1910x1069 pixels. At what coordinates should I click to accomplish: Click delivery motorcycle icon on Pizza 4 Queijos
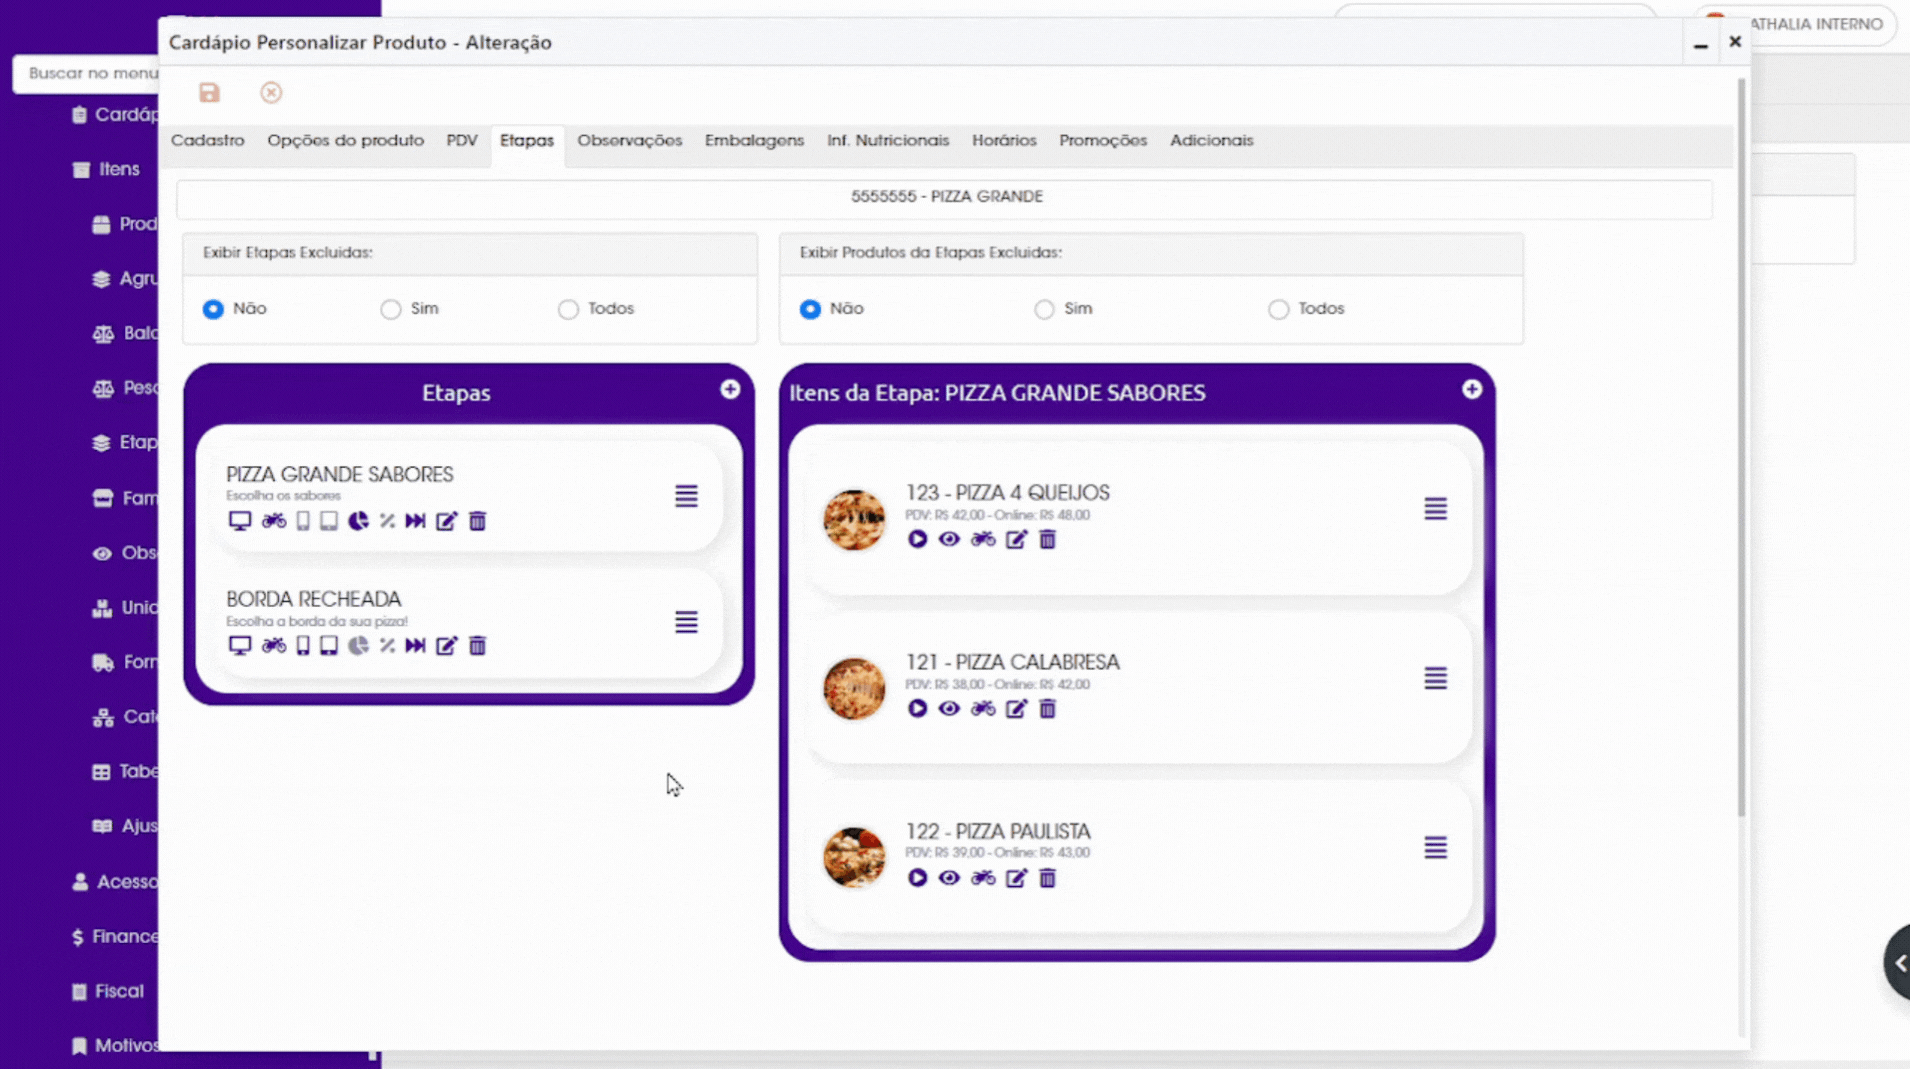983,539
